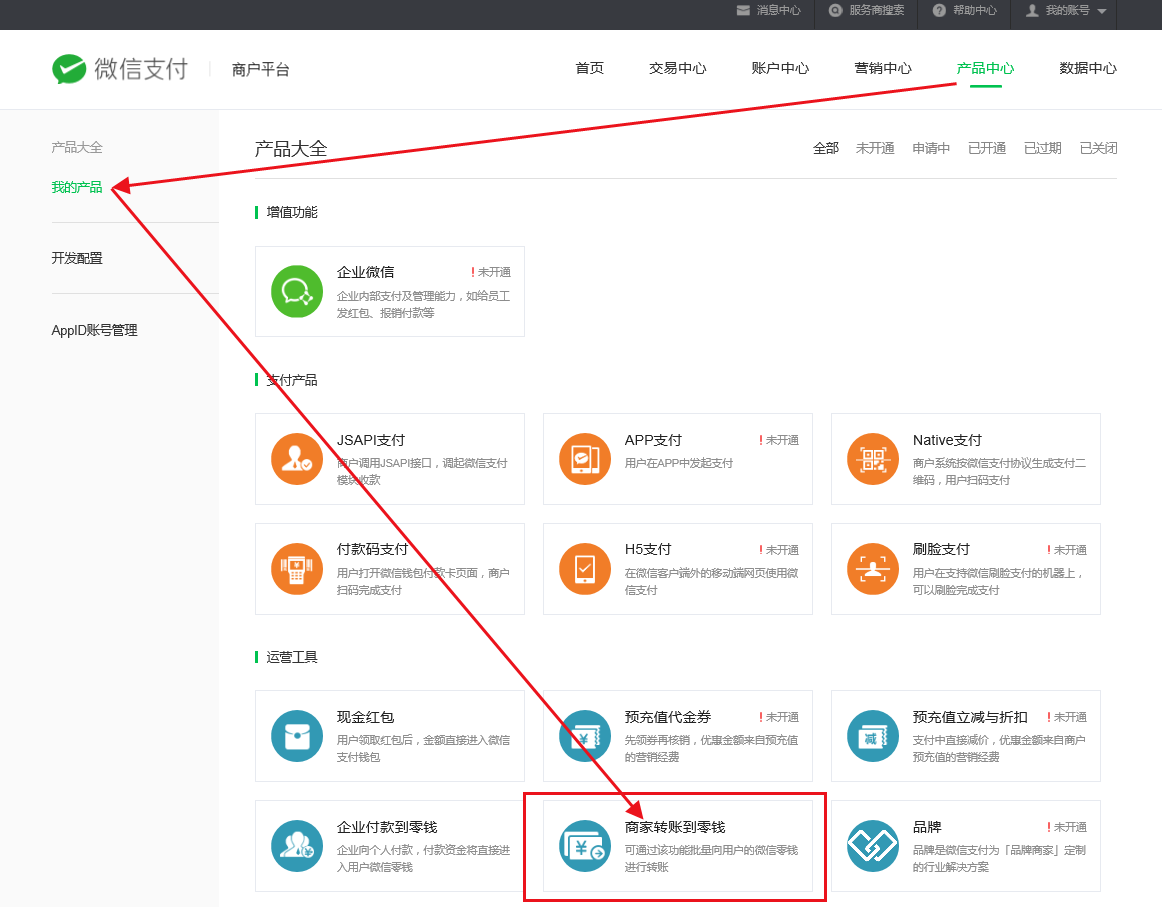Select 我的产品 in left sidebar

click(x=77, y=187)
